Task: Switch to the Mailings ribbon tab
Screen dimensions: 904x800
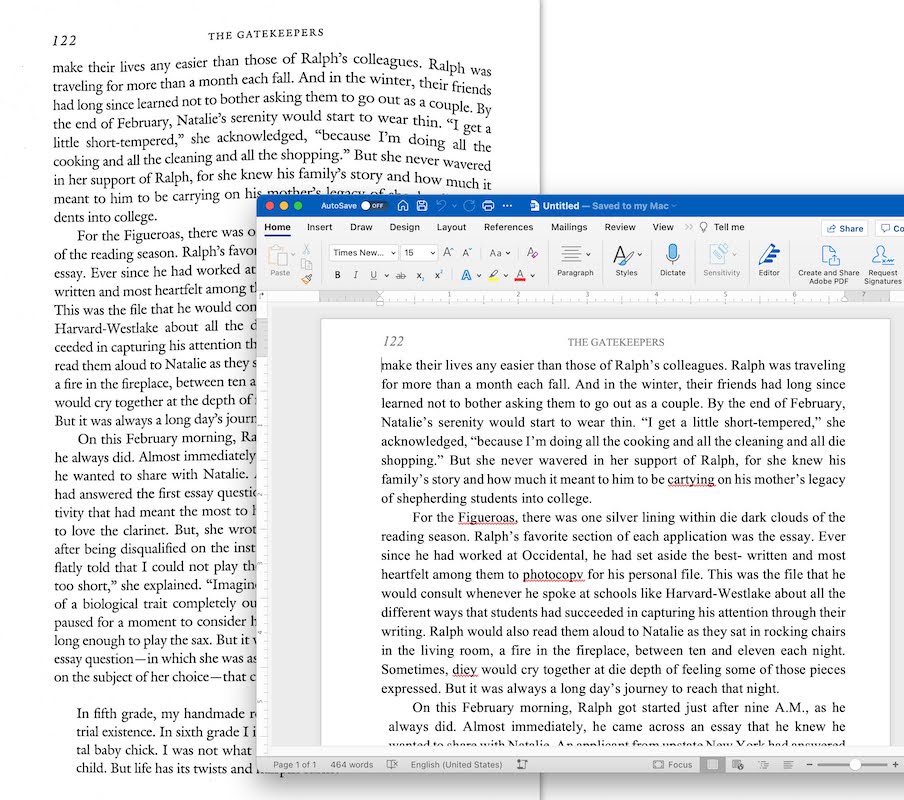Action: pyautogui.click(x=569, y=227)
